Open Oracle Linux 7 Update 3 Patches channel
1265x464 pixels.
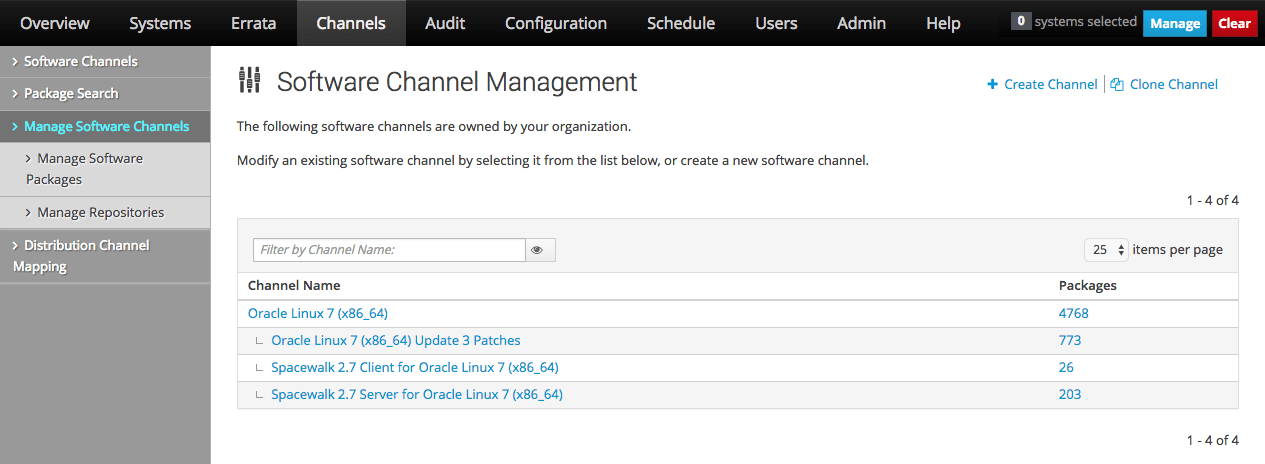396,341
